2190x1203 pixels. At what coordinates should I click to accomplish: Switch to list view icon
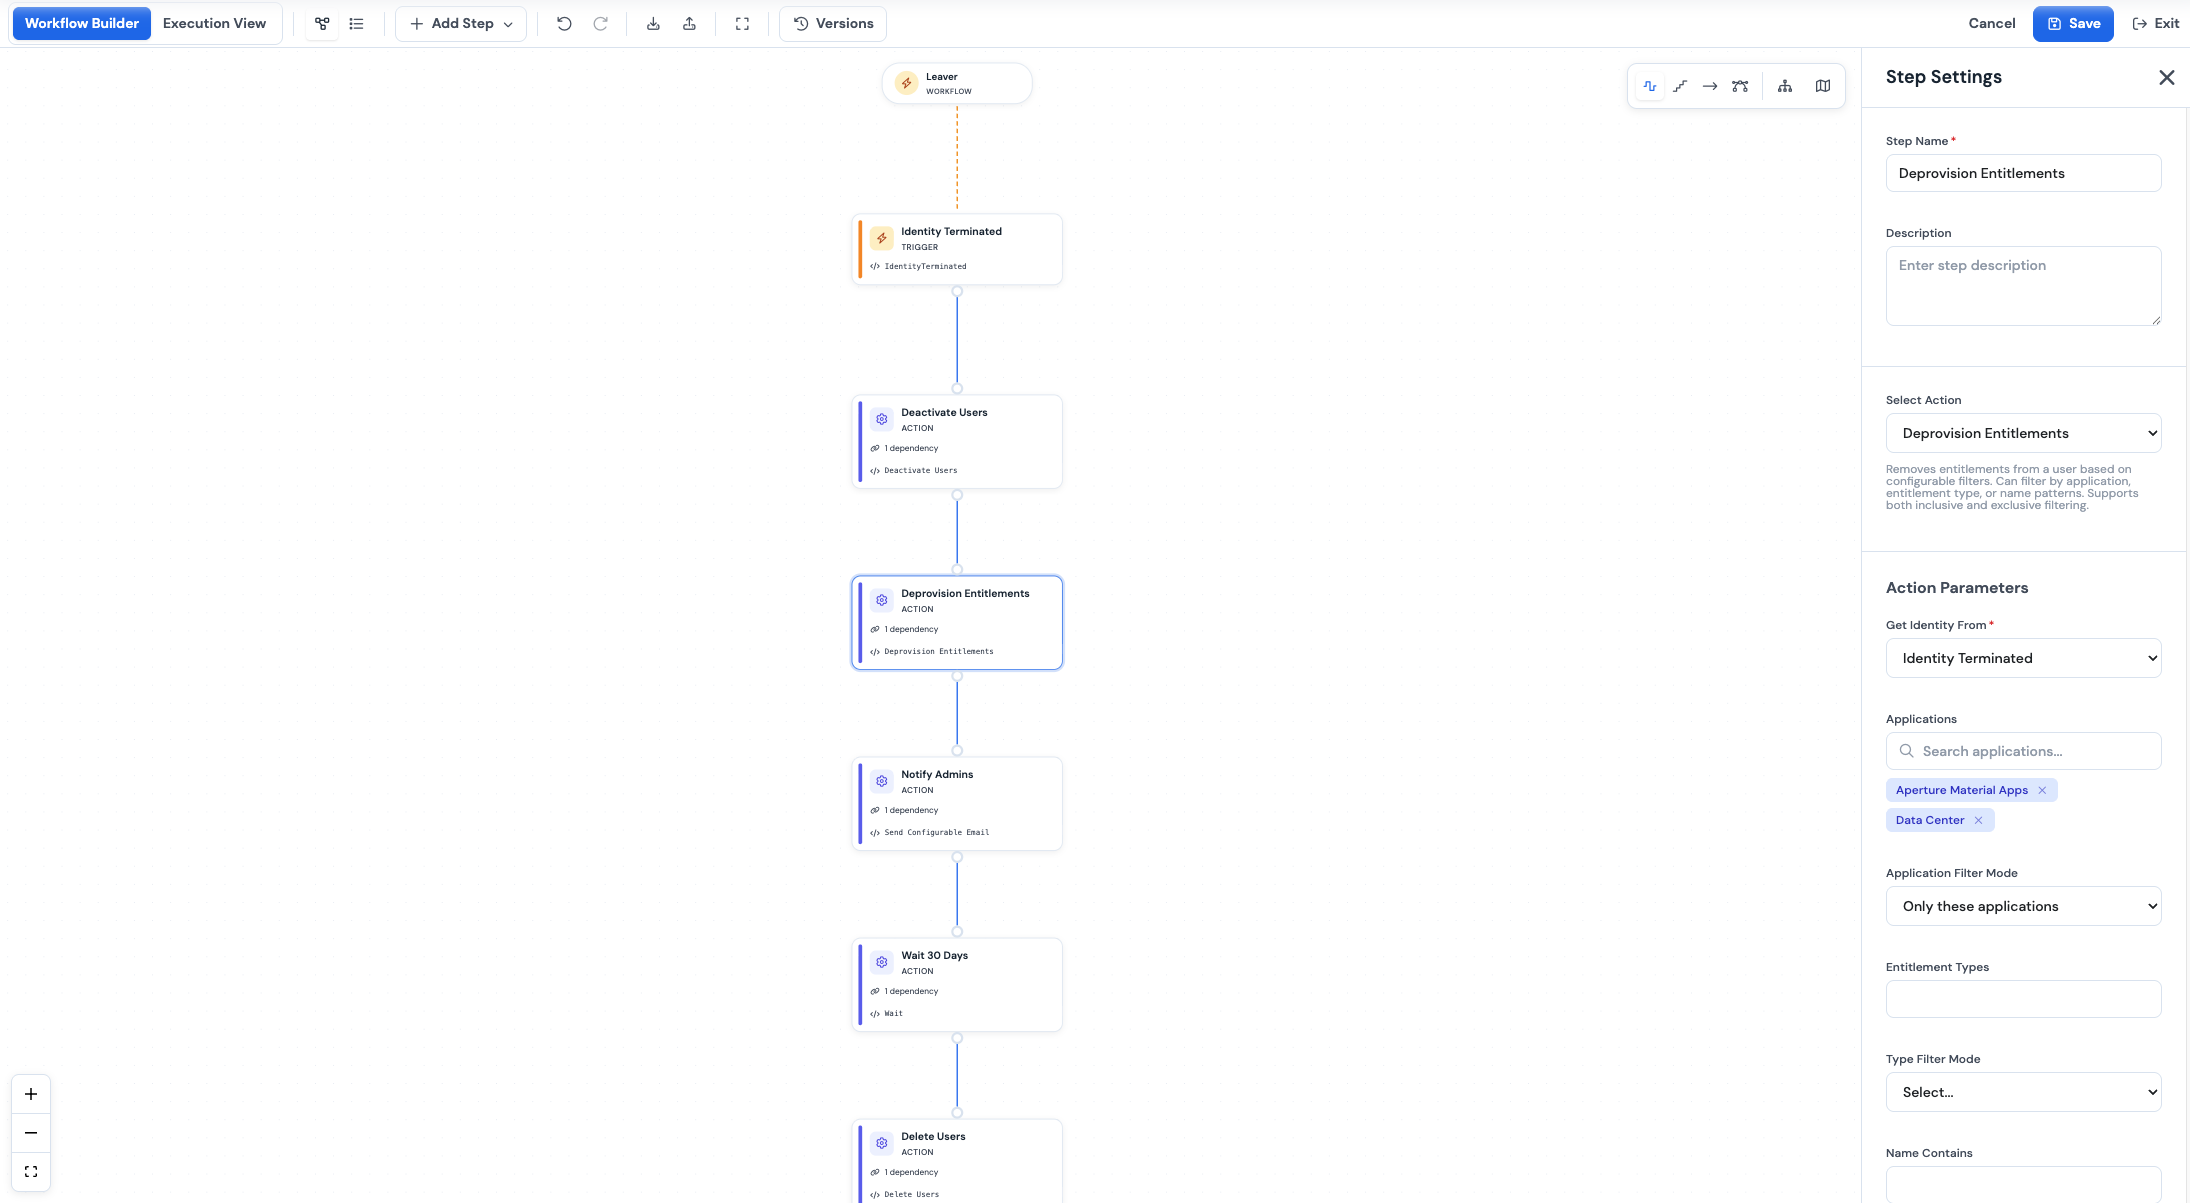(356, 23)
